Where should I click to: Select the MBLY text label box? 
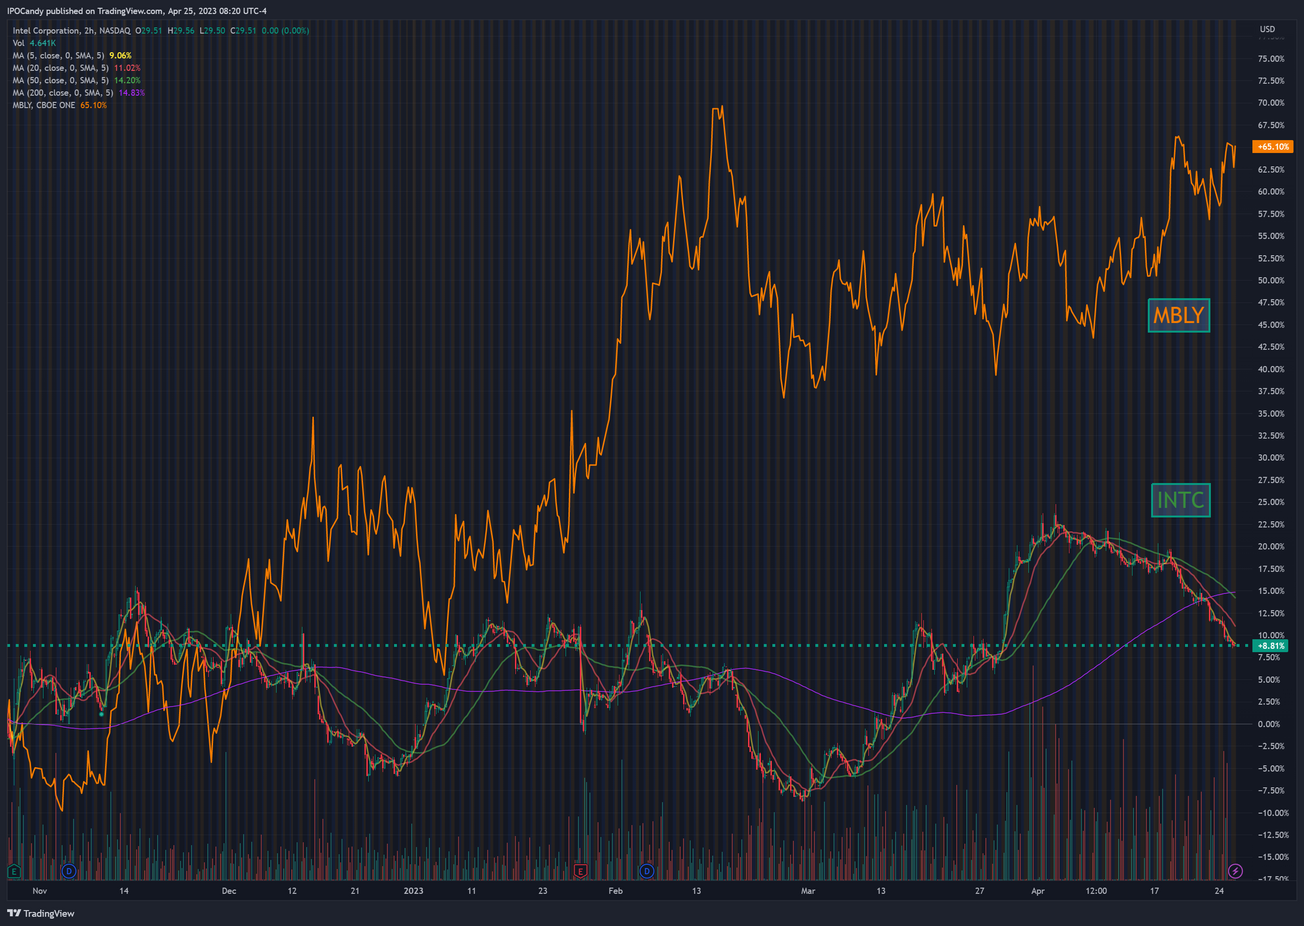tap(1179, 316)
